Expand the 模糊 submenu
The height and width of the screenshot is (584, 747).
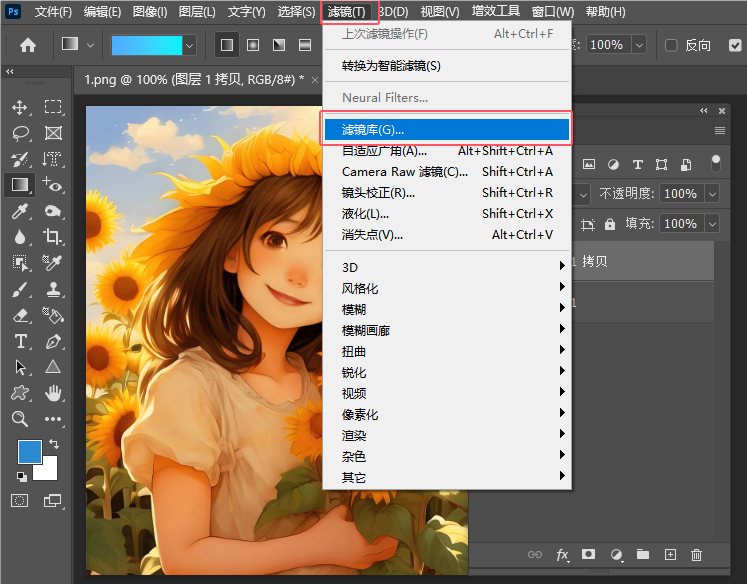[447, 309]
